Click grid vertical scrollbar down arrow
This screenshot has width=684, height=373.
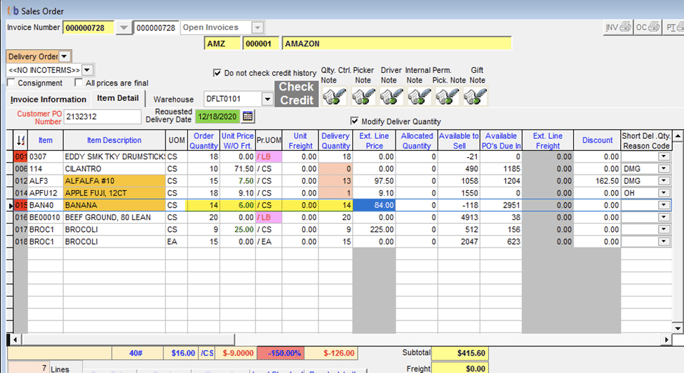click(x=677, y=328)
